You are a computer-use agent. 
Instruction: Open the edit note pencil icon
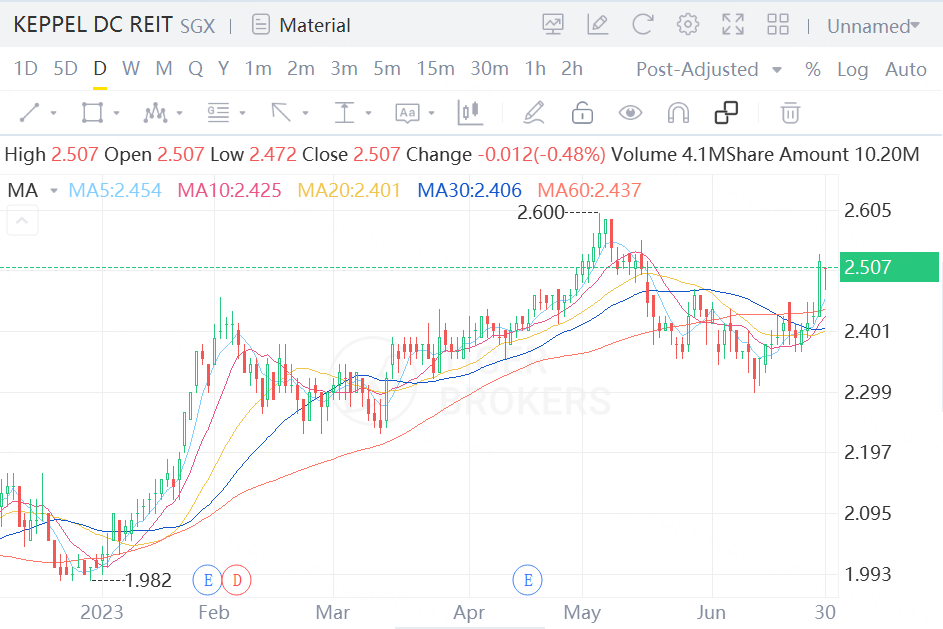(x=597, y=25)
